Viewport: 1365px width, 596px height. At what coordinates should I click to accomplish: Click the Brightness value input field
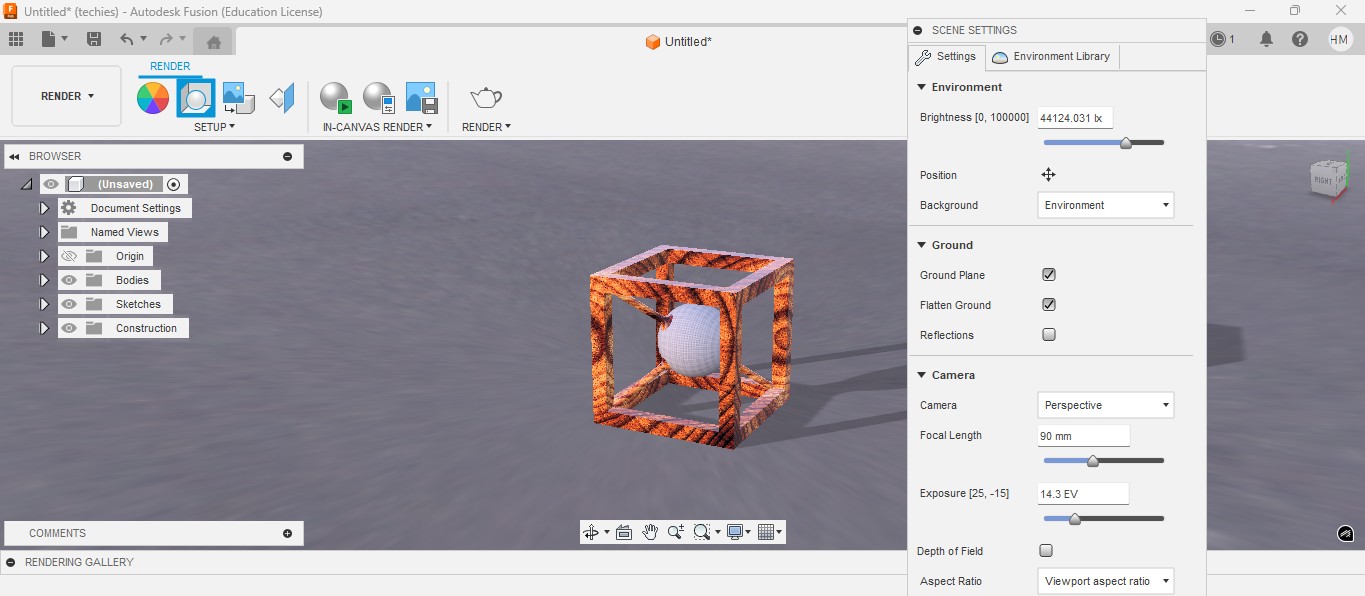(x=1075, y=118)
